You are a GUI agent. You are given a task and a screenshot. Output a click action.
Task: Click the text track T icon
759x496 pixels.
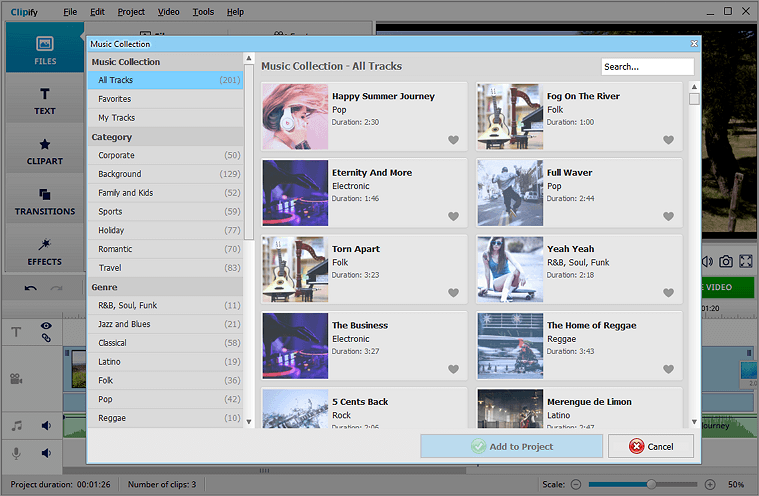[16, 332]
